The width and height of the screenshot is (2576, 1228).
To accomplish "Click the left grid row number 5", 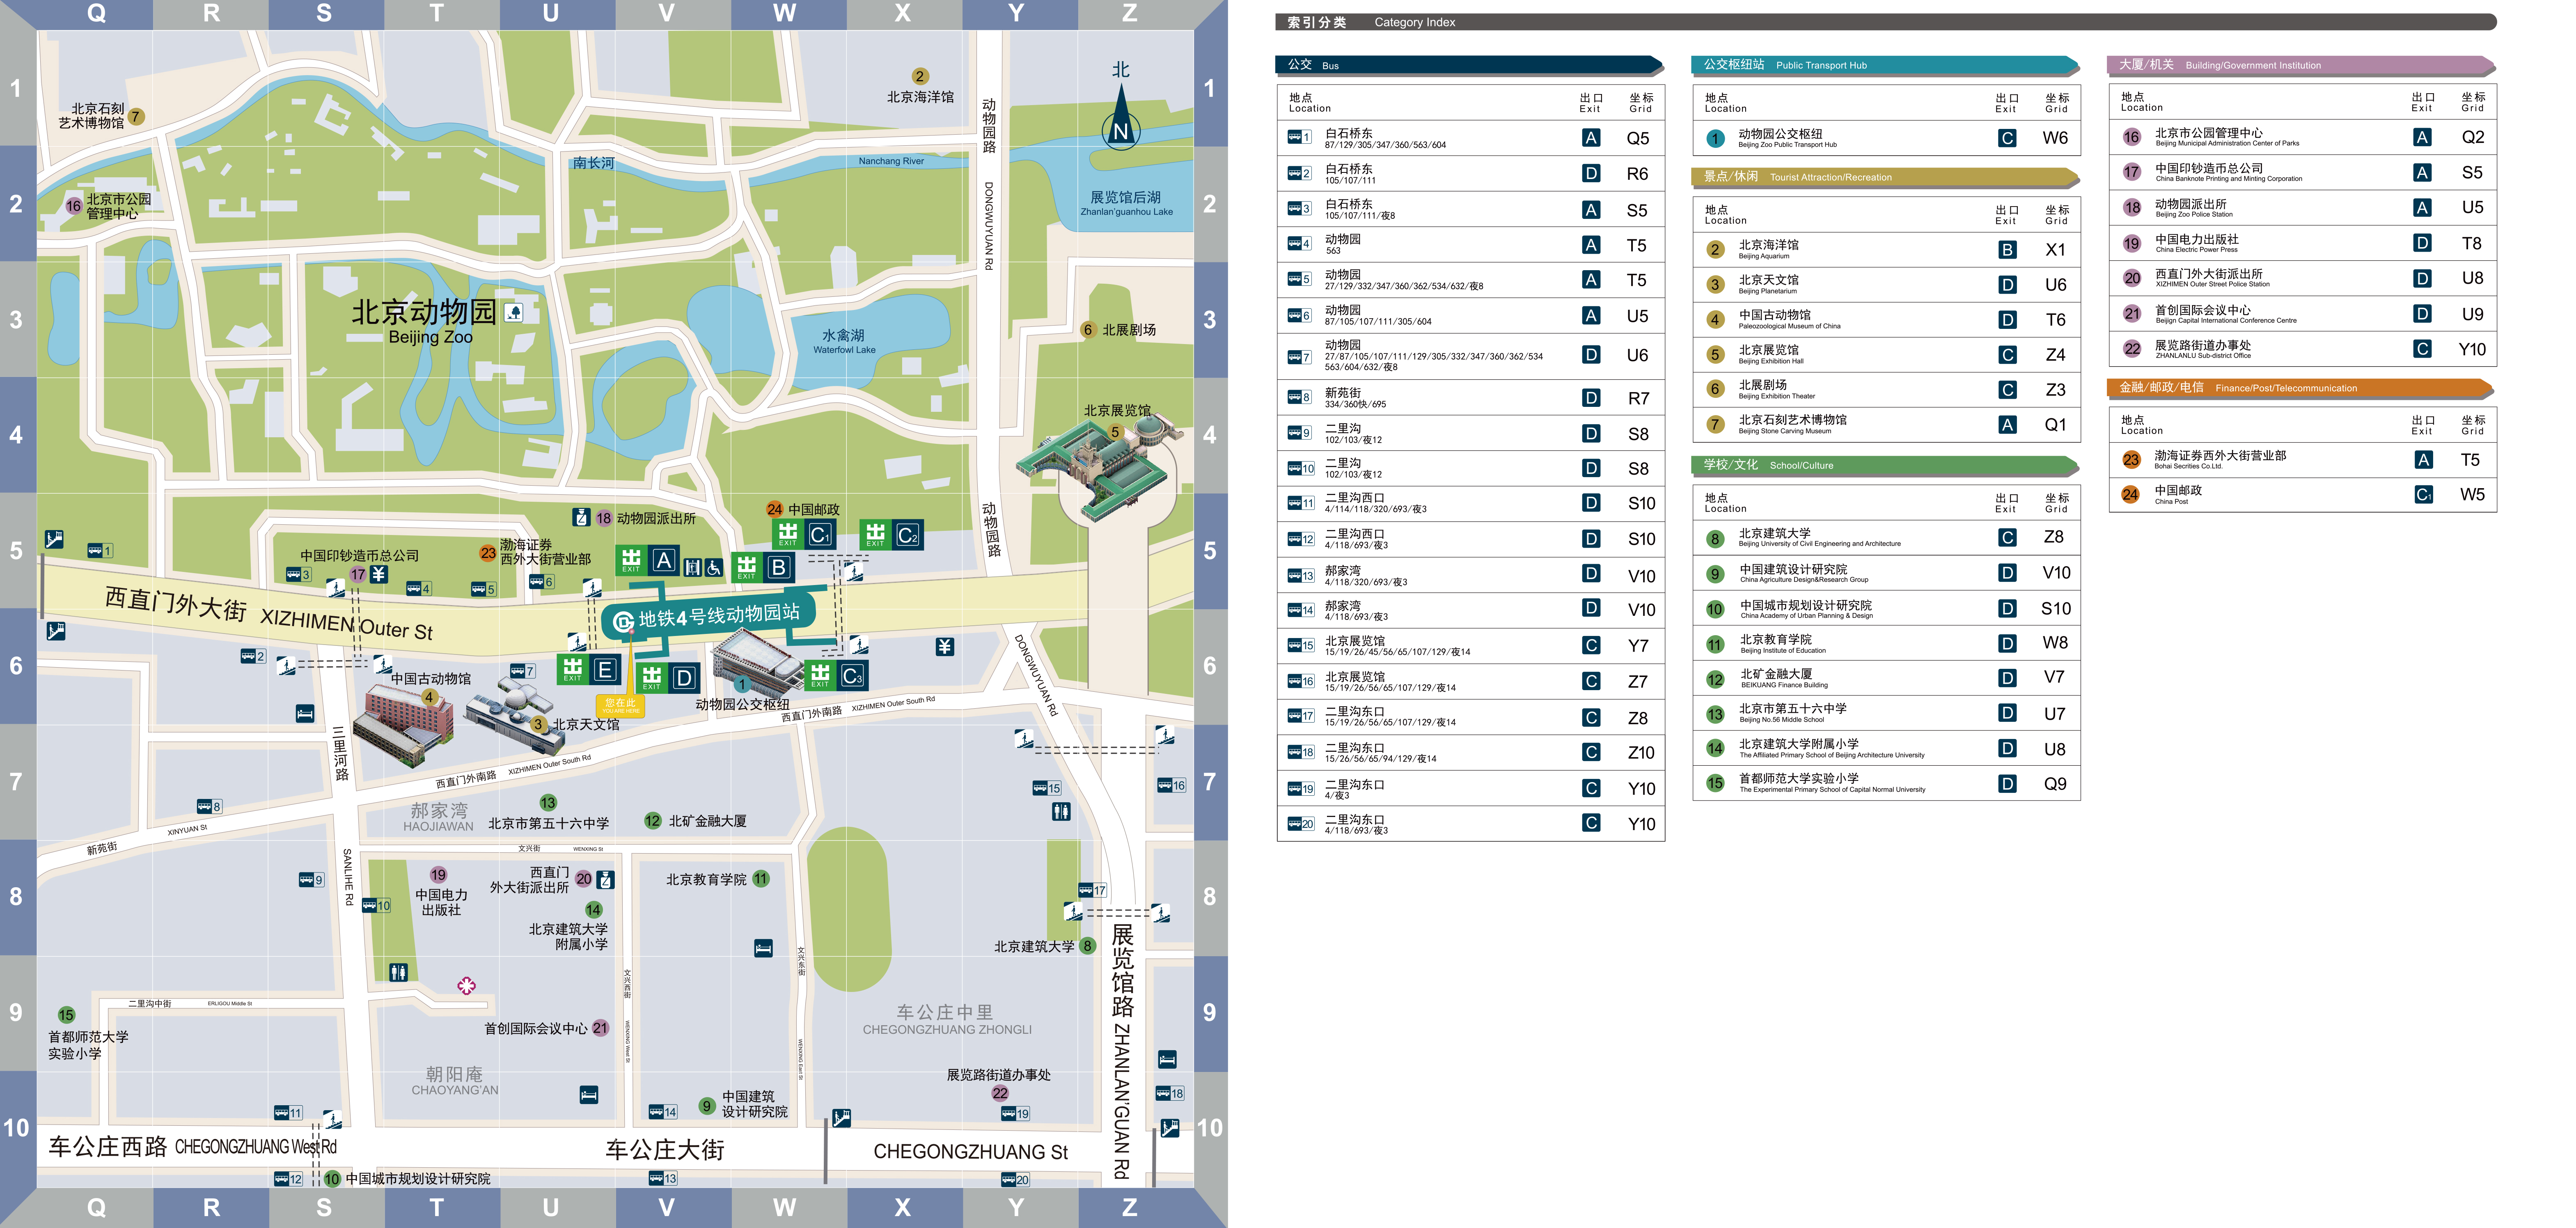I will (x=16, y=550).
